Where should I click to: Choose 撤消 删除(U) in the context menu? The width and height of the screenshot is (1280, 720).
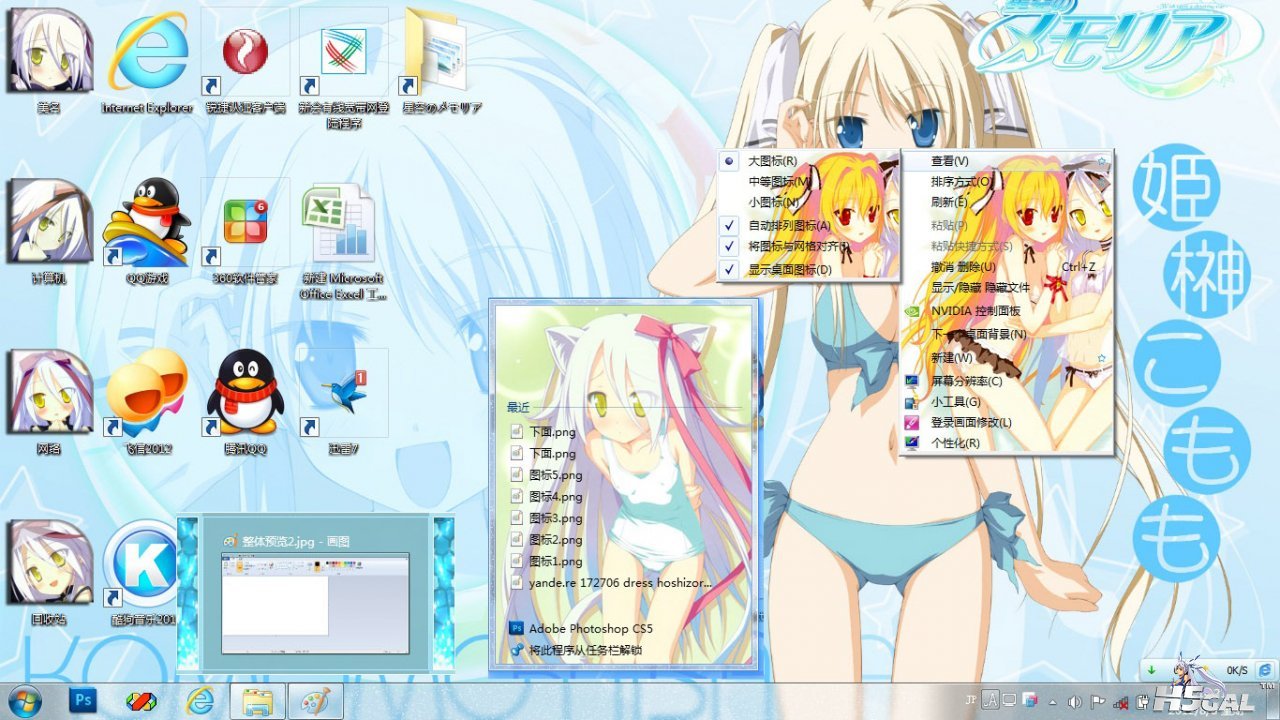[x=1006, y=267]
